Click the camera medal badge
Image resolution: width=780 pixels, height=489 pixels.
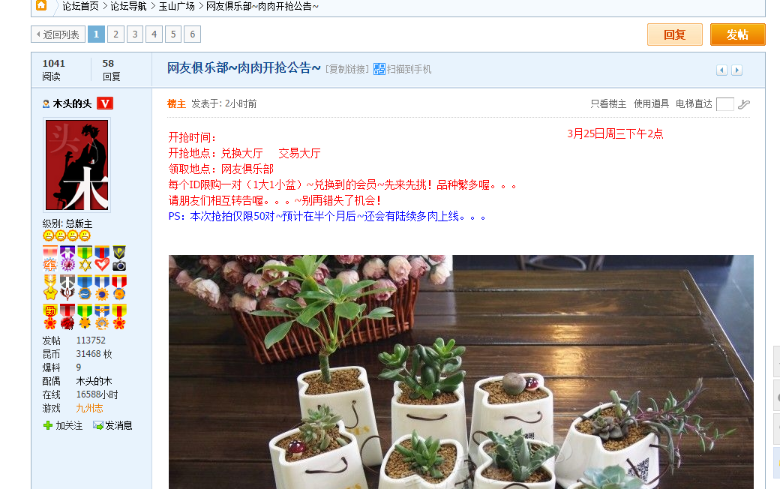coord(119,258)
